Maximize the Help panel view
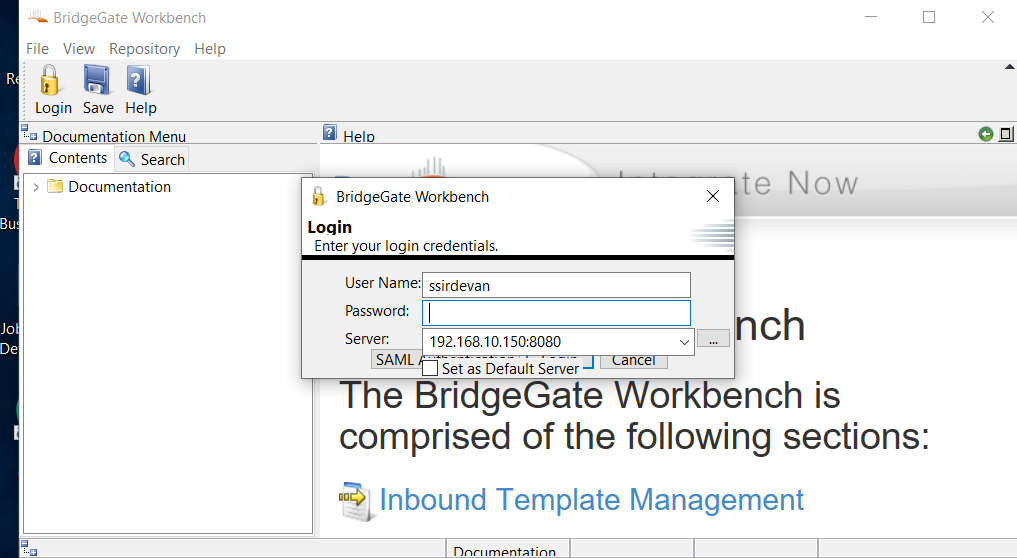 [1006, 134]
